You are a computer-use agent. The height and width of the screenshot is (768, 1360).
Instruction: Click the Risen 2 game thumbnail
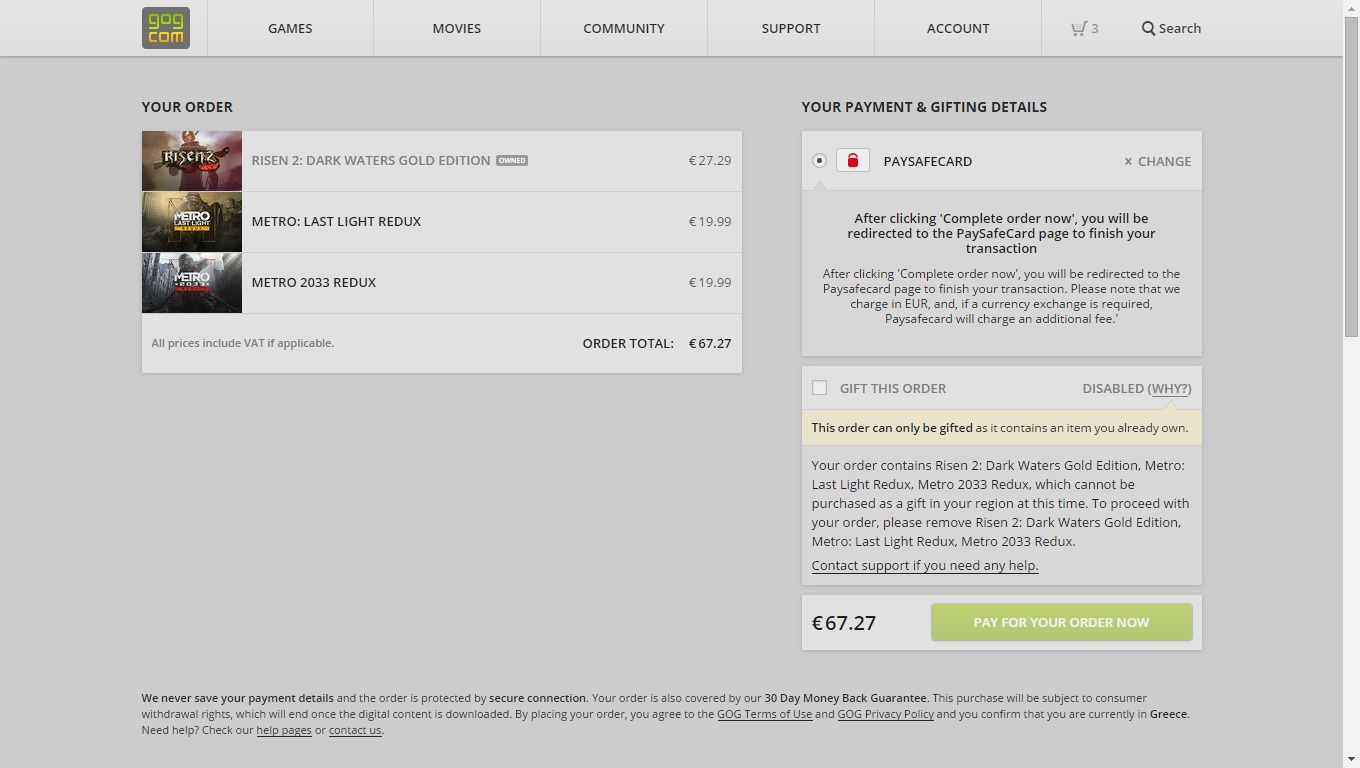[192, 161]
